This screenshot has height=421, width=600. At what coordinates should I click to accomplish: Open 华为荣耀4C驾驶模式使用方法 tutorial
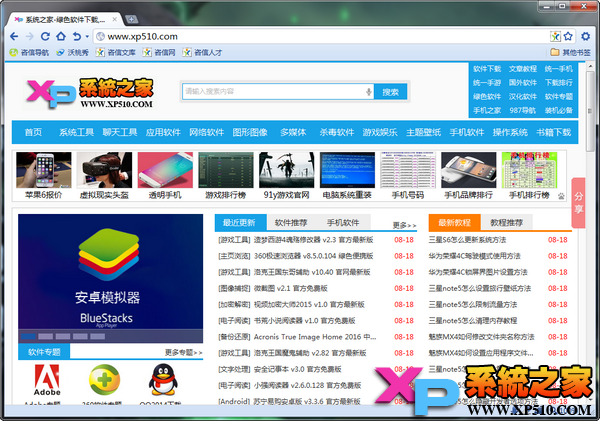(x=474, y=256)
